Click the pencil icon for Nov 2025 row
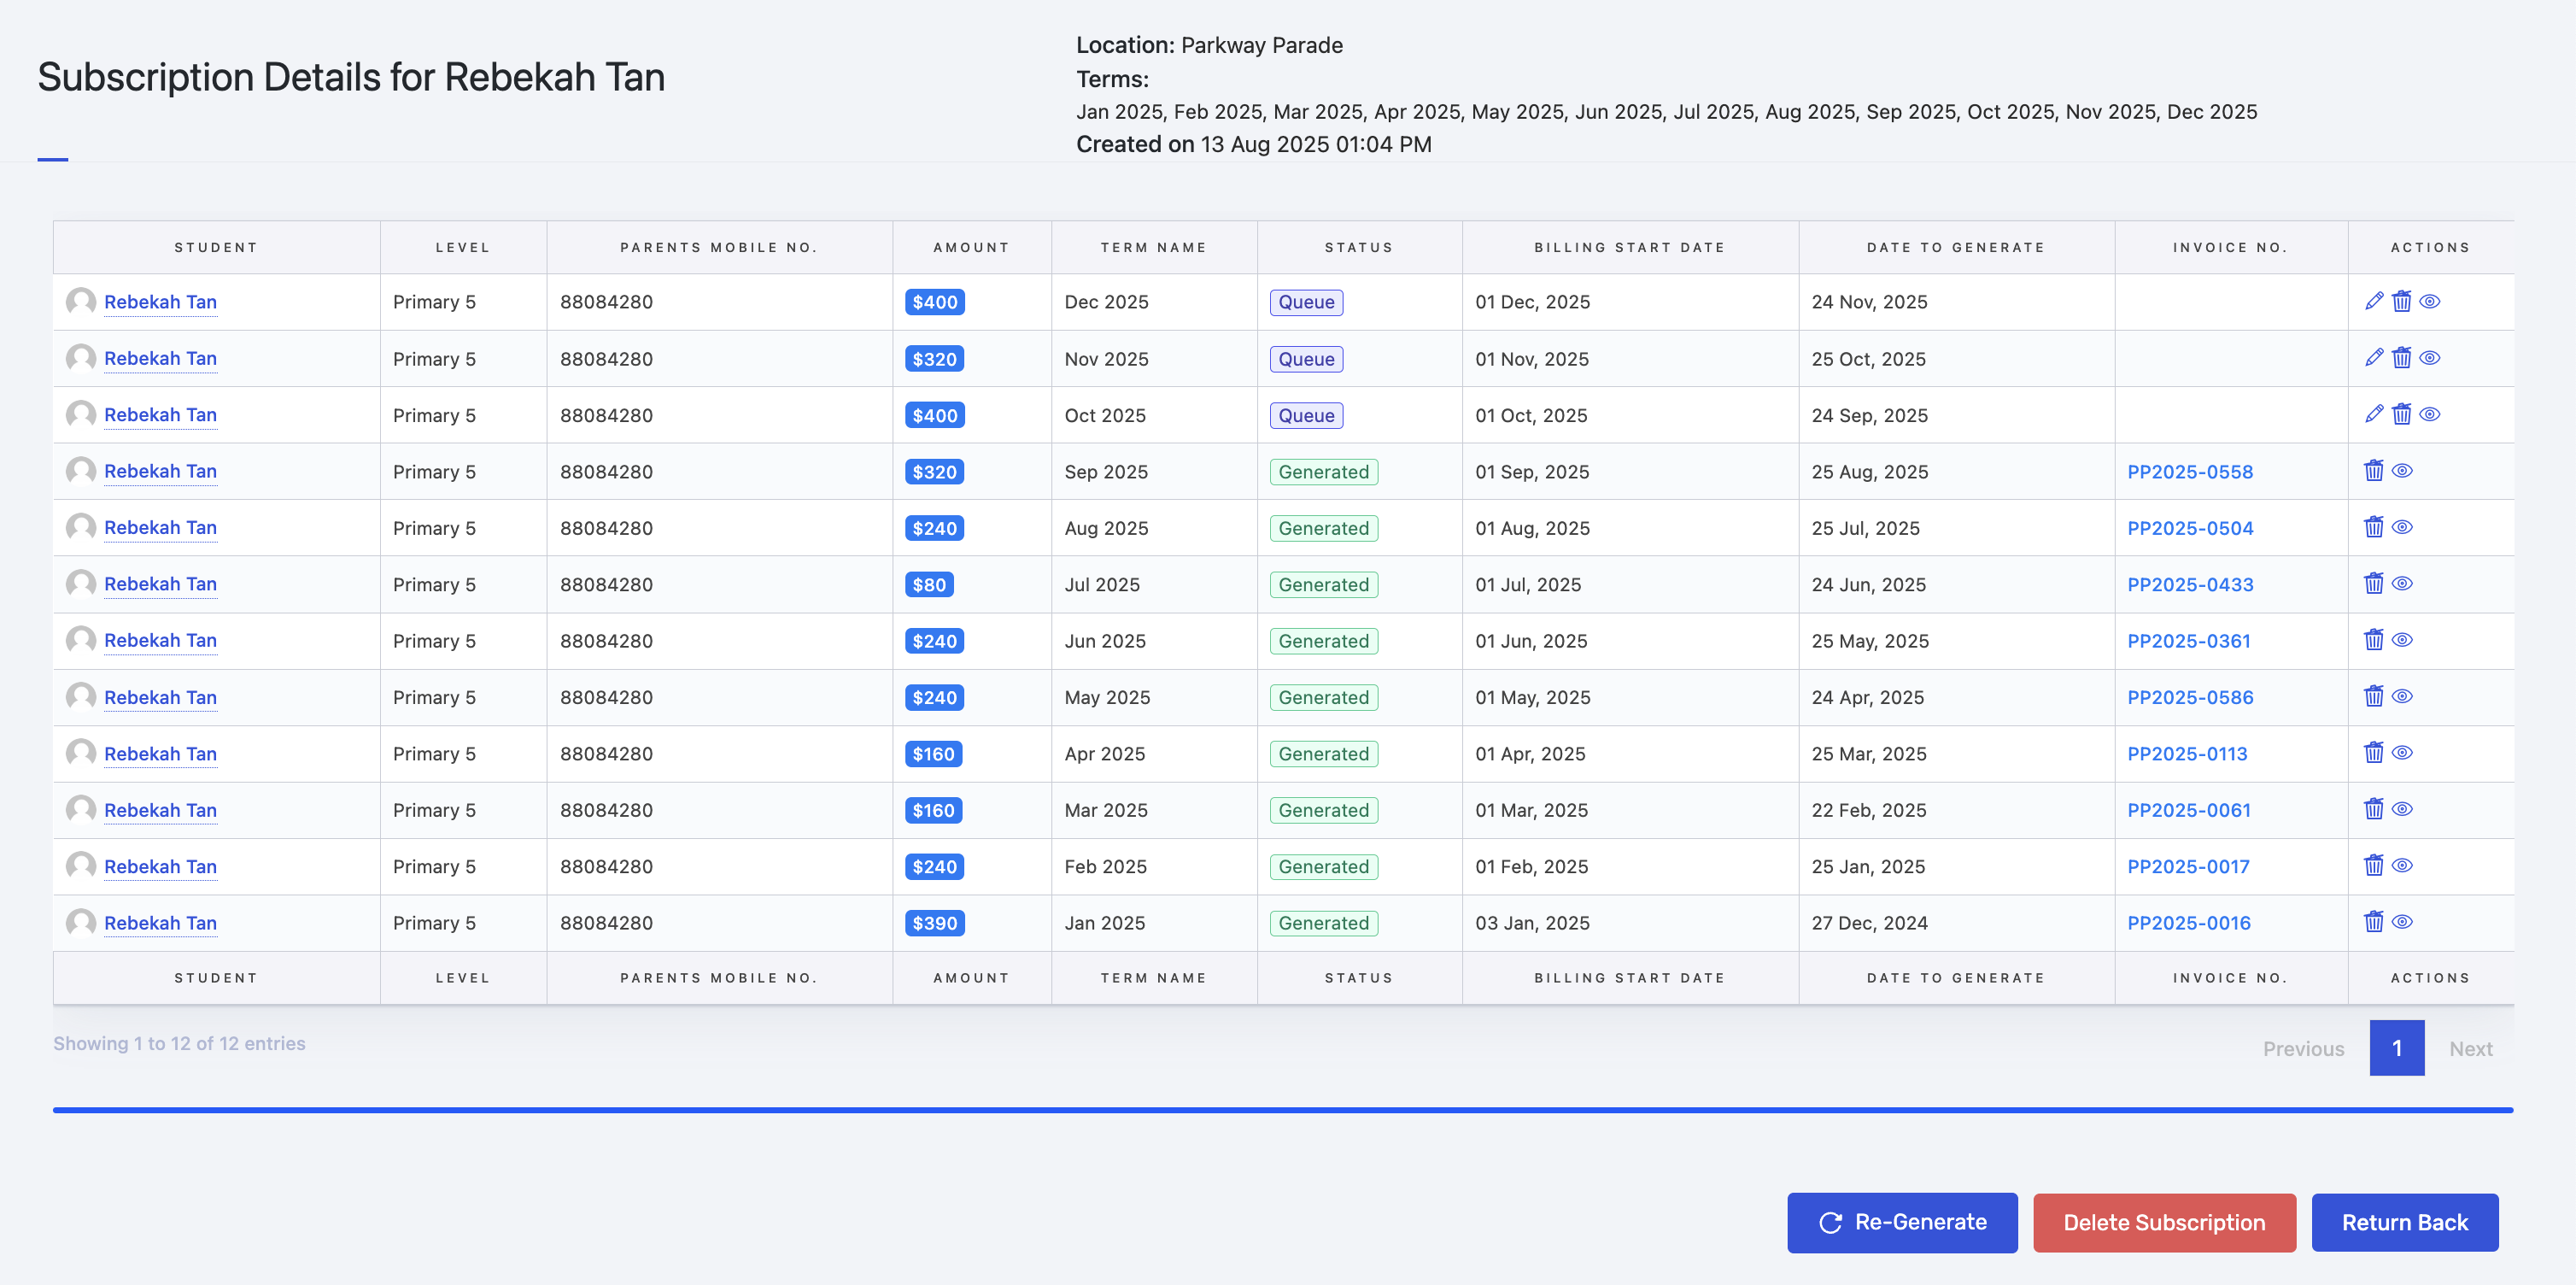This screenshot has height=1285, width=2576. [2374, 358]
